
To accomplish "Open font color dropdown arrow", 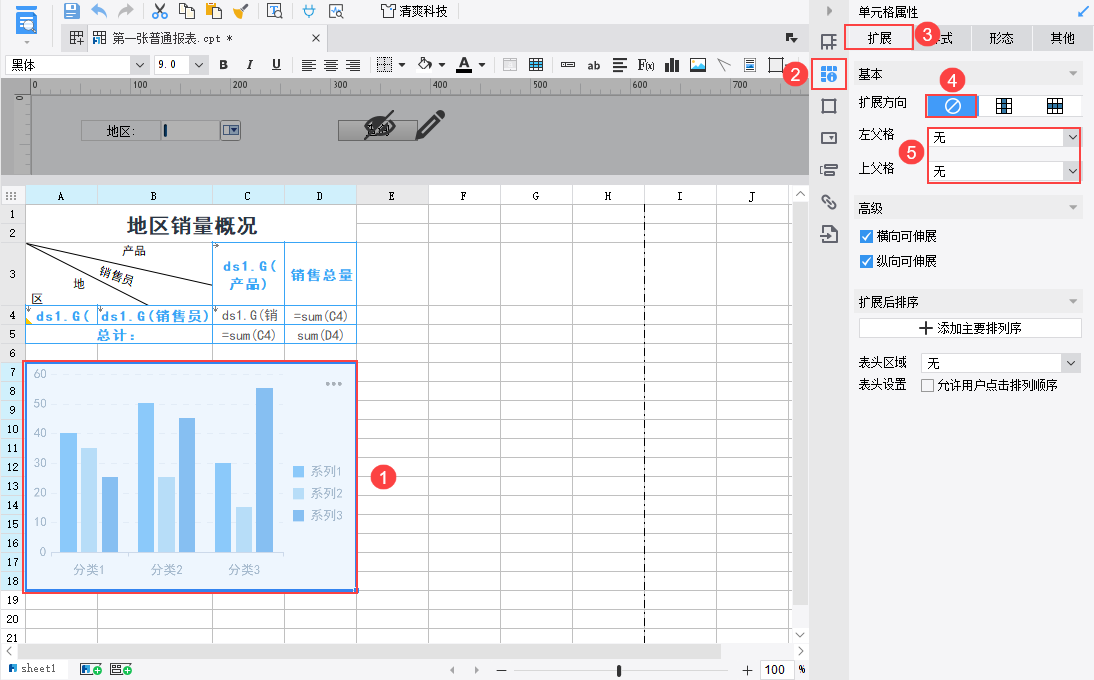I will pos(482,65).
